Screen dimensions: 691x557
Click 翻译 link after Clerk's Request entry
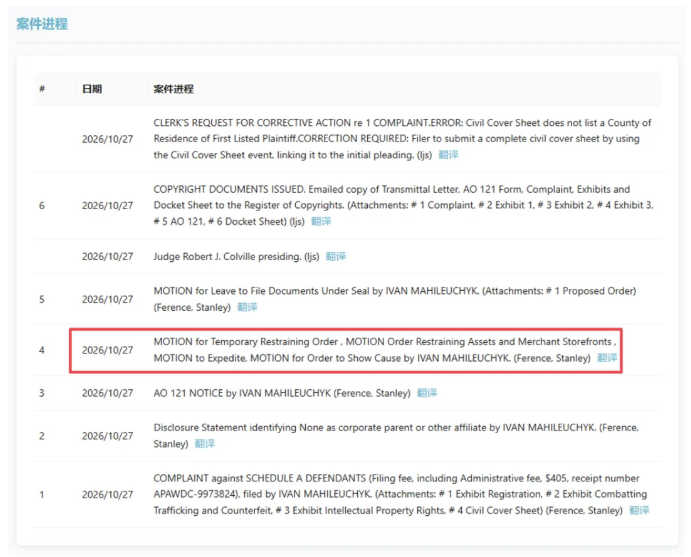tap(448, 155)
